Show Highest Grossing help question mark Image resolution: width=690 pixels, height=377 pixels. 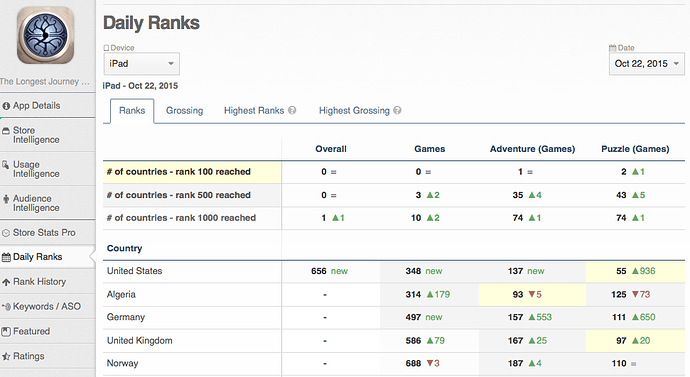click(x=397, y=110)
